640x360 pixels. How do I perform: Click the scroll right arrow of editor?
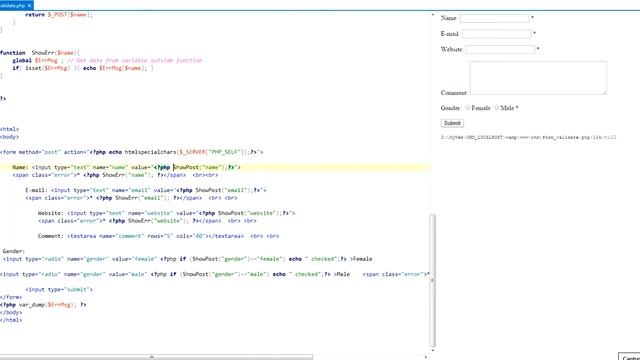pyautogui.click(x=425, y=357)
